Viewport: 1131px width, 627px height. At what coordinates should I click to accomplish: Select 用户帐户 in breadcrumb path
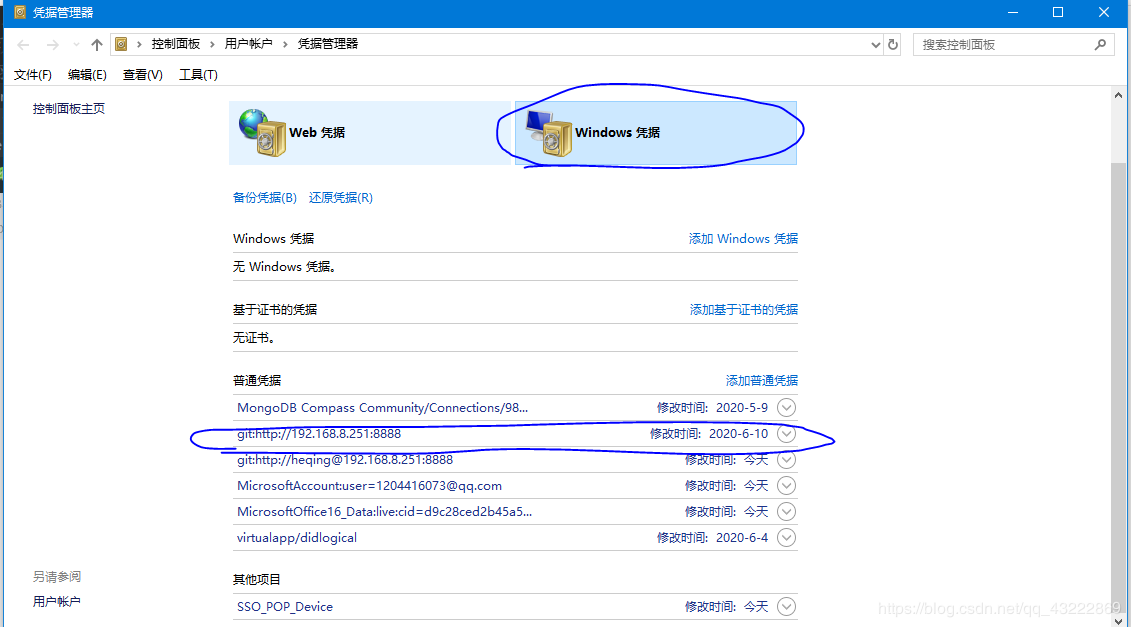coord(249,44)
